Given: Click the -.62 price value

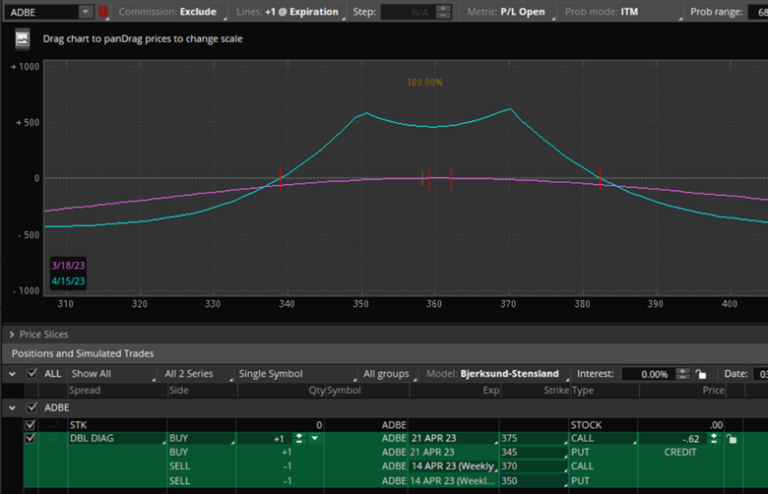Looking at the screenshot, I should coord(691,439).
